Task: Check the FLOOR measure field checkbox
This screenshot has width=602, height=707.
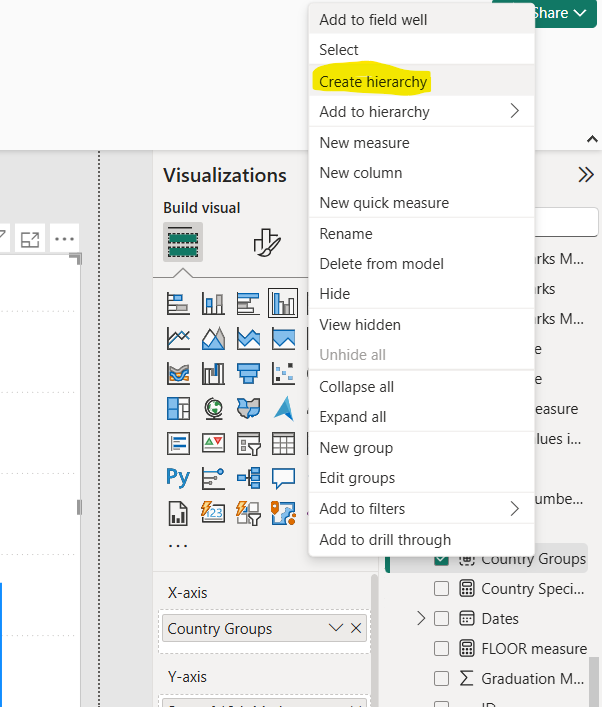Action: click(x=441, y=649)
